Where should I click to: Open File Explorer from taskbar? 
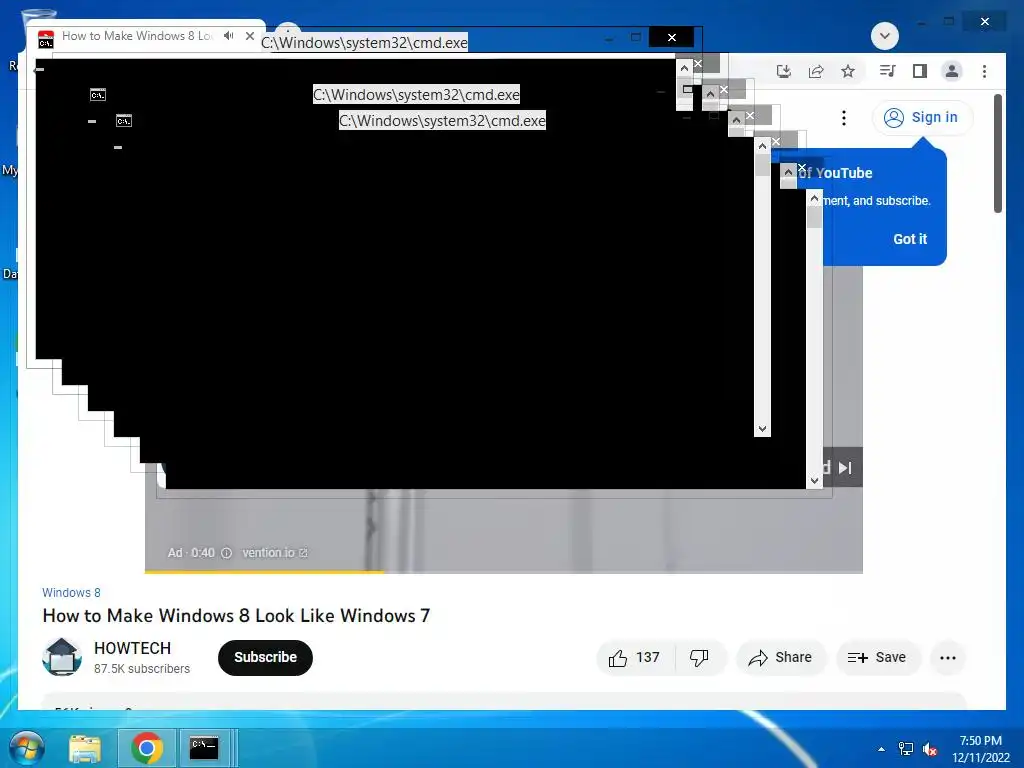click(85, 748)
